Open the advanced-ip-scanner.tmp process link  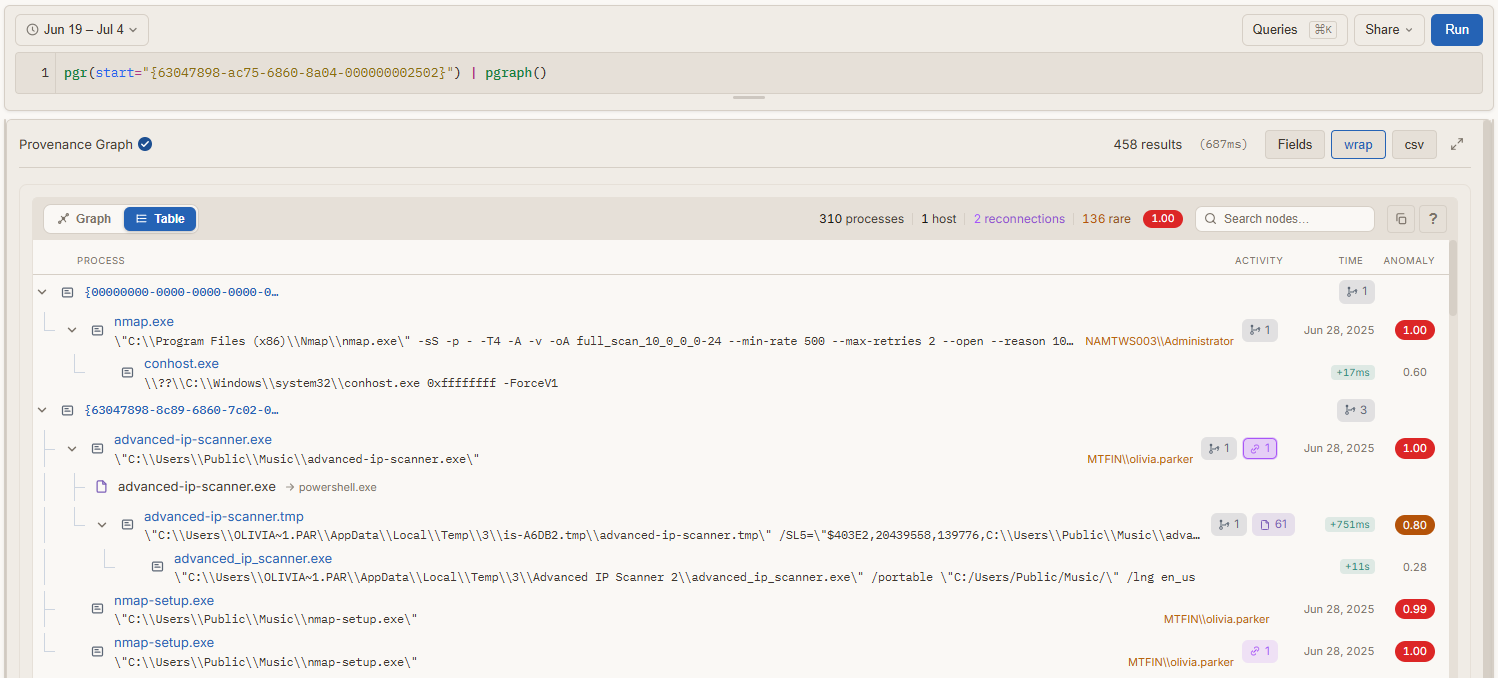coord(224,517)
